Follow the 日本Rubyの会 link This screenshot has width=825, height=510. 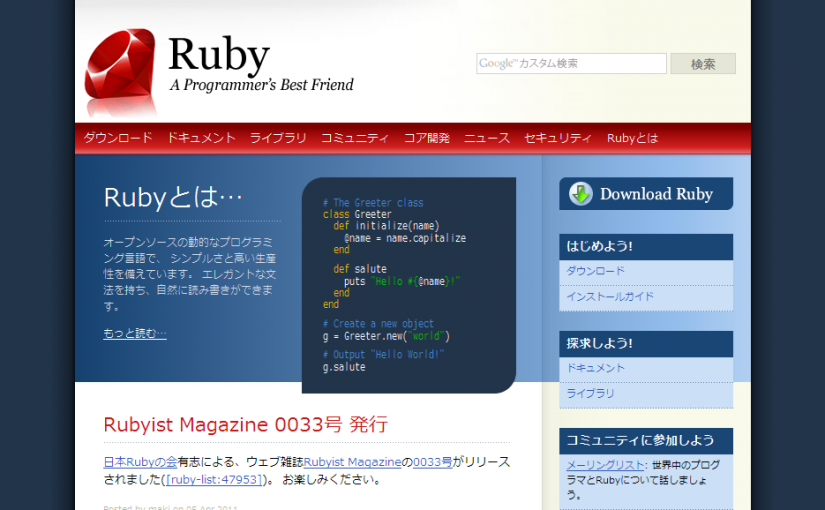click(140, 462)
